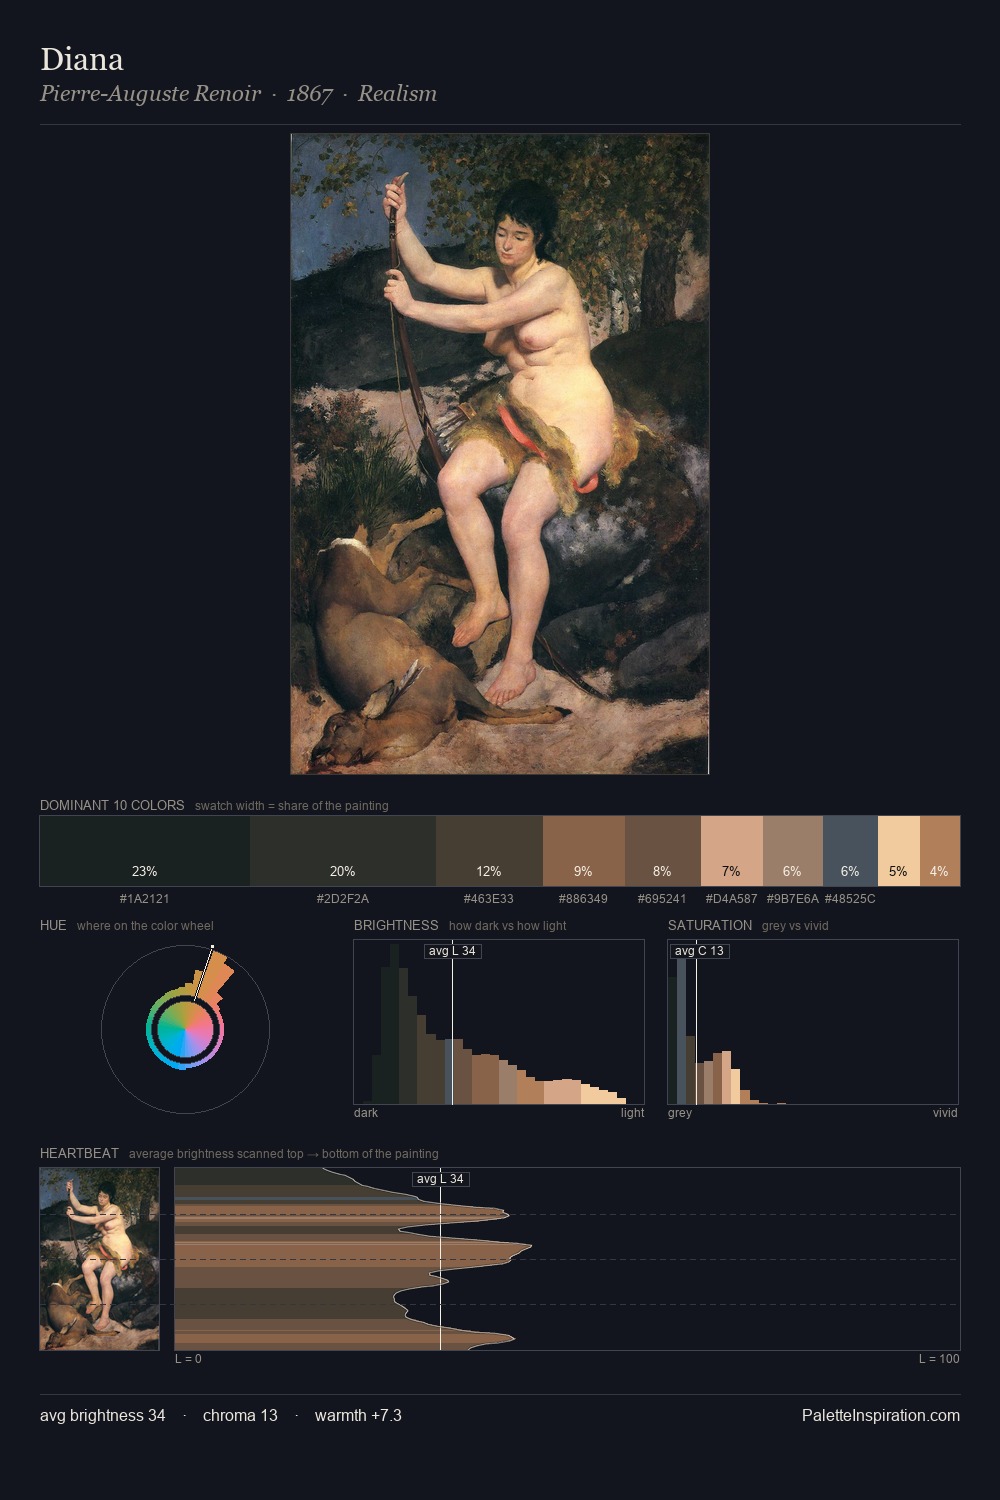Click the hue color wheel
Screen dimensions: 1000x1500
(185, 1029)
